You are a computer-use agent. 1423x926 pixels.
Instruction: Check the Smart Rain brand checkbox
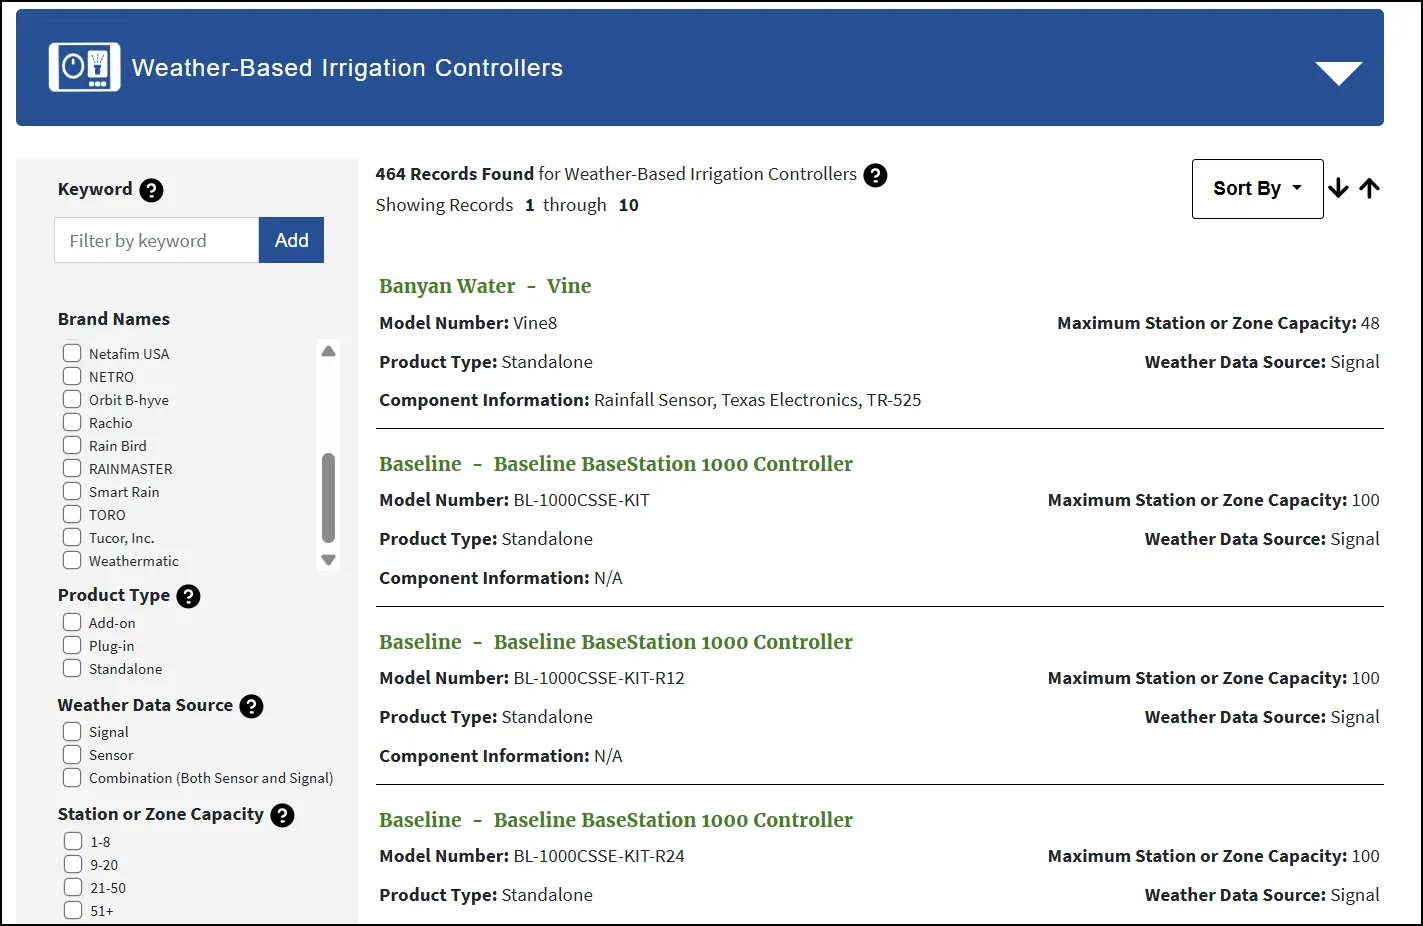72,491
